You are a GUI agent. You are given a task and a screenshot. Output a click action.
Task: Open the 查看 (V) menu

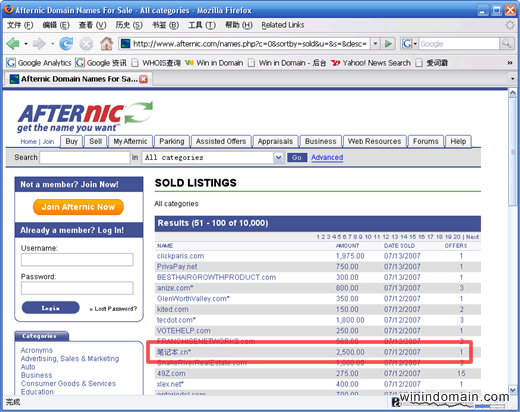pos(92,25)
